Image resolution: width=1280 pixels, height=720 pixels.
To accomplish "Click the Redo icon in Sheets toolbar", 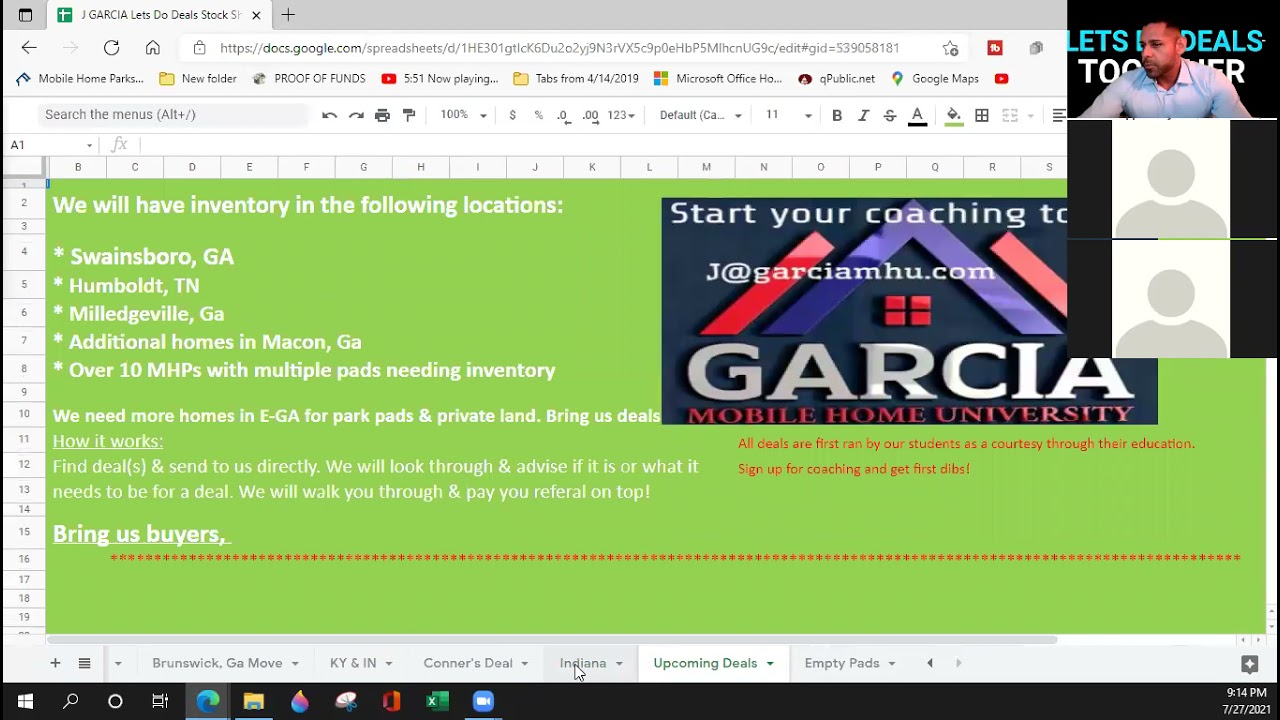I will [356, 115].
